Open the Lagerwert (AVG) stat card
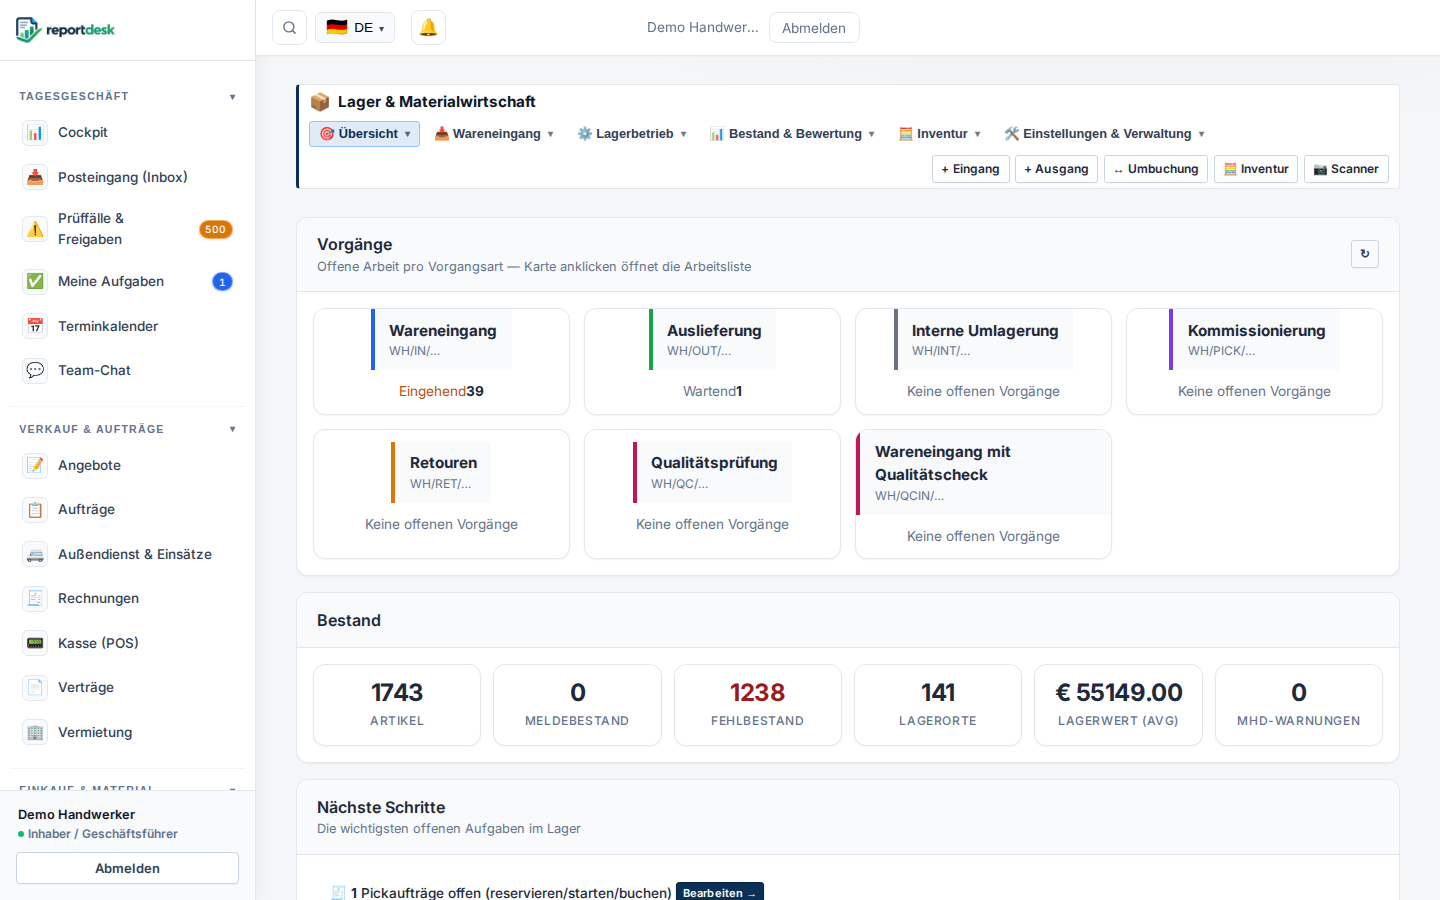The height and width of the screenshot is (900, 1440). (x=1118, y=705)
